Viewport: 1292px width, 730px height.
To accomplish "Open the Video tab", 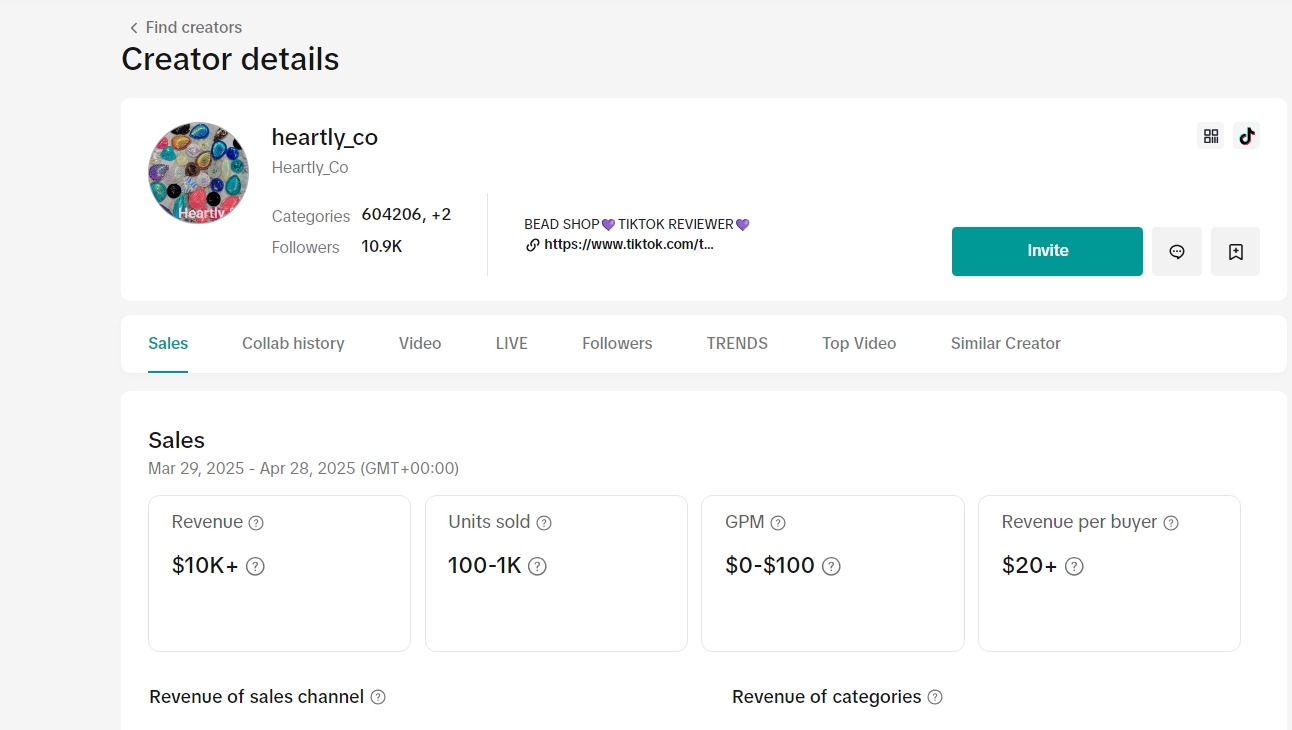I will click(420, 343).
